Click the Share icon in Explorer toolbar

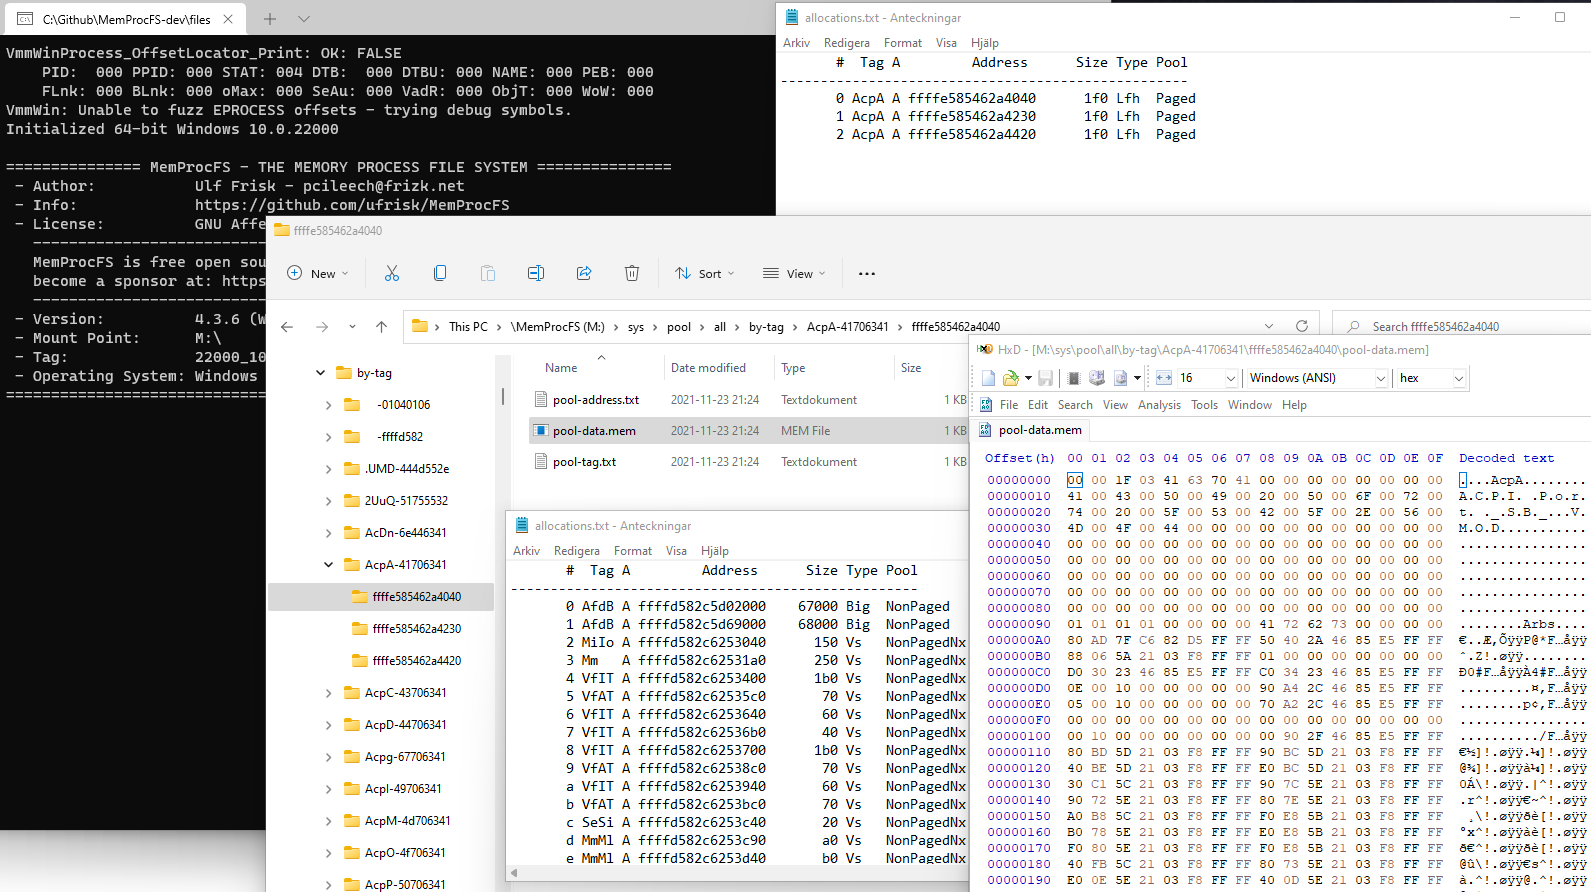tap(584, 273)
